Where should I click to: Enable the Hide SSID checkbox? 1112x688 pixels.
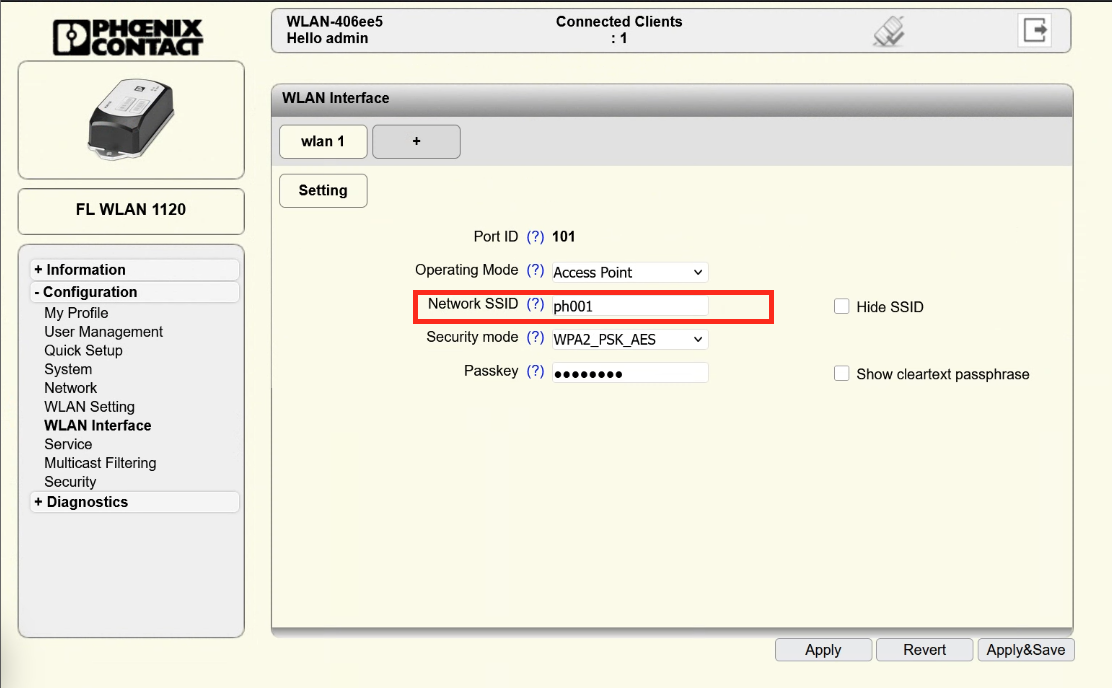[842, 307]
